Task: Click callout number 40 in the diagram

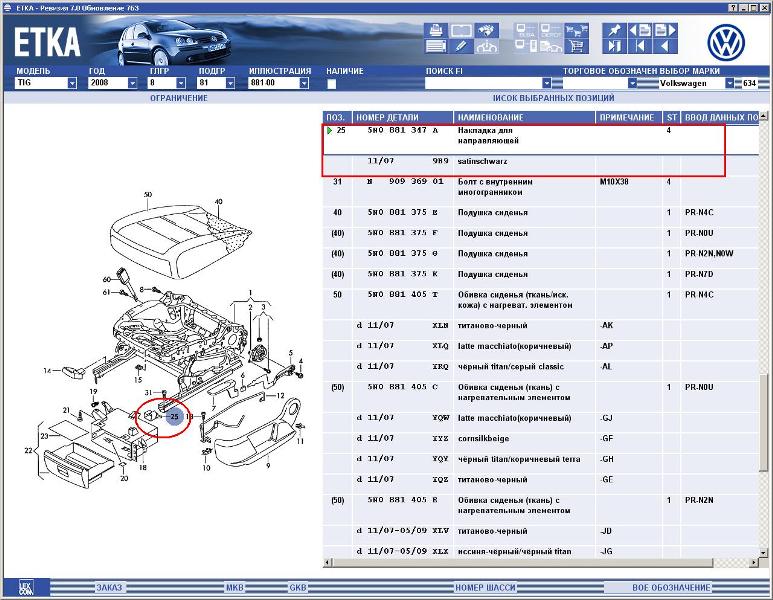Action: click(218, 202)
